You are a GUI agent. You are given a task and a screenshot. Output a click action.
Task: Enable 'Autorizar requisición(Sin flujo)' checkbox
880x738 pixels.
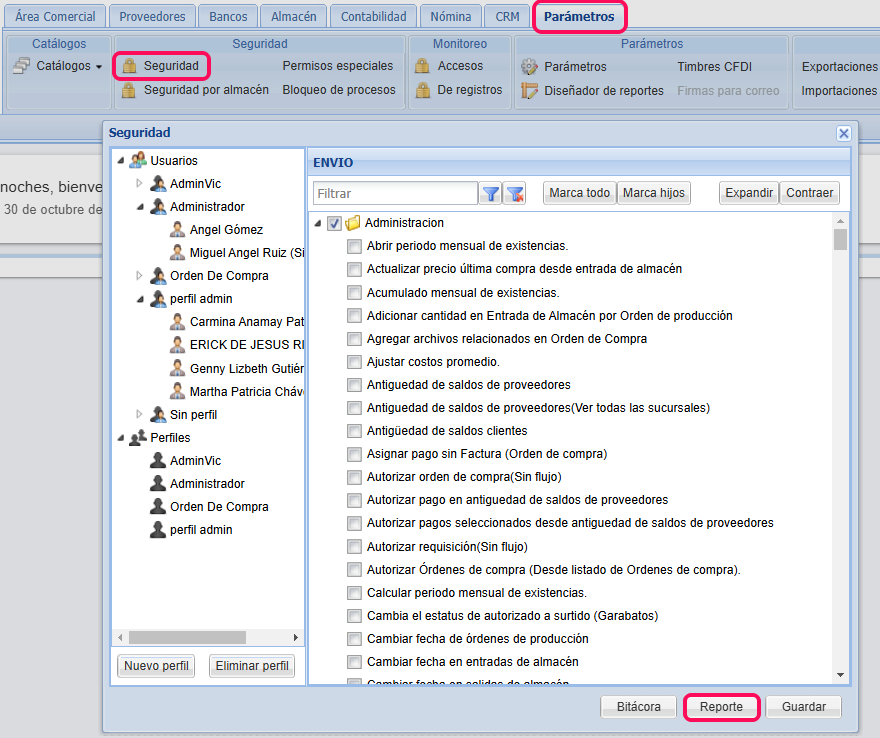tap(354, 546)
